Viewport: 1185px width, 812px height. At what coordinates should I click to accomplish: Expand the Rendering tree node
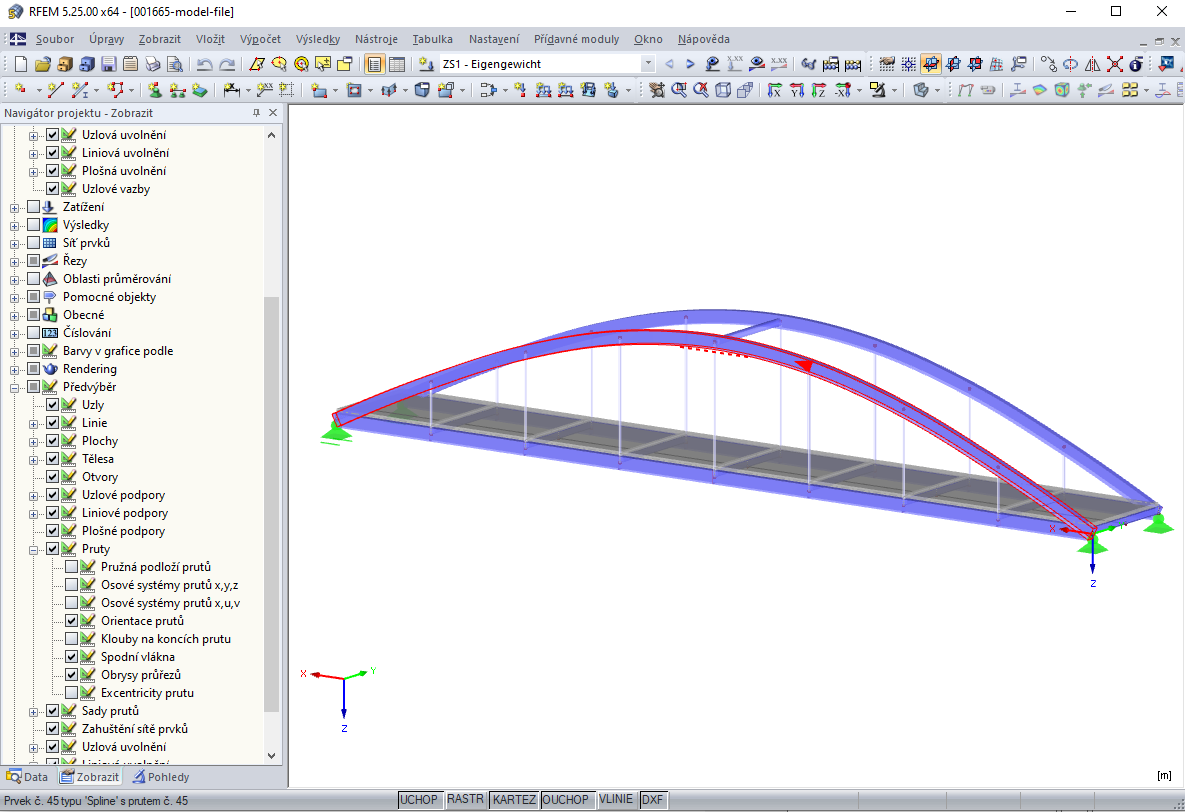(x=14, y=370)
